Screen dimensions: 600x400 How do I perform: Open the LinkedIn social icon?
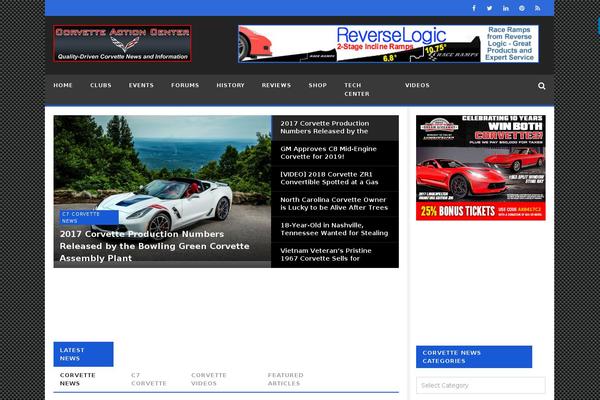pyautogui.click(x=506, y=8)
